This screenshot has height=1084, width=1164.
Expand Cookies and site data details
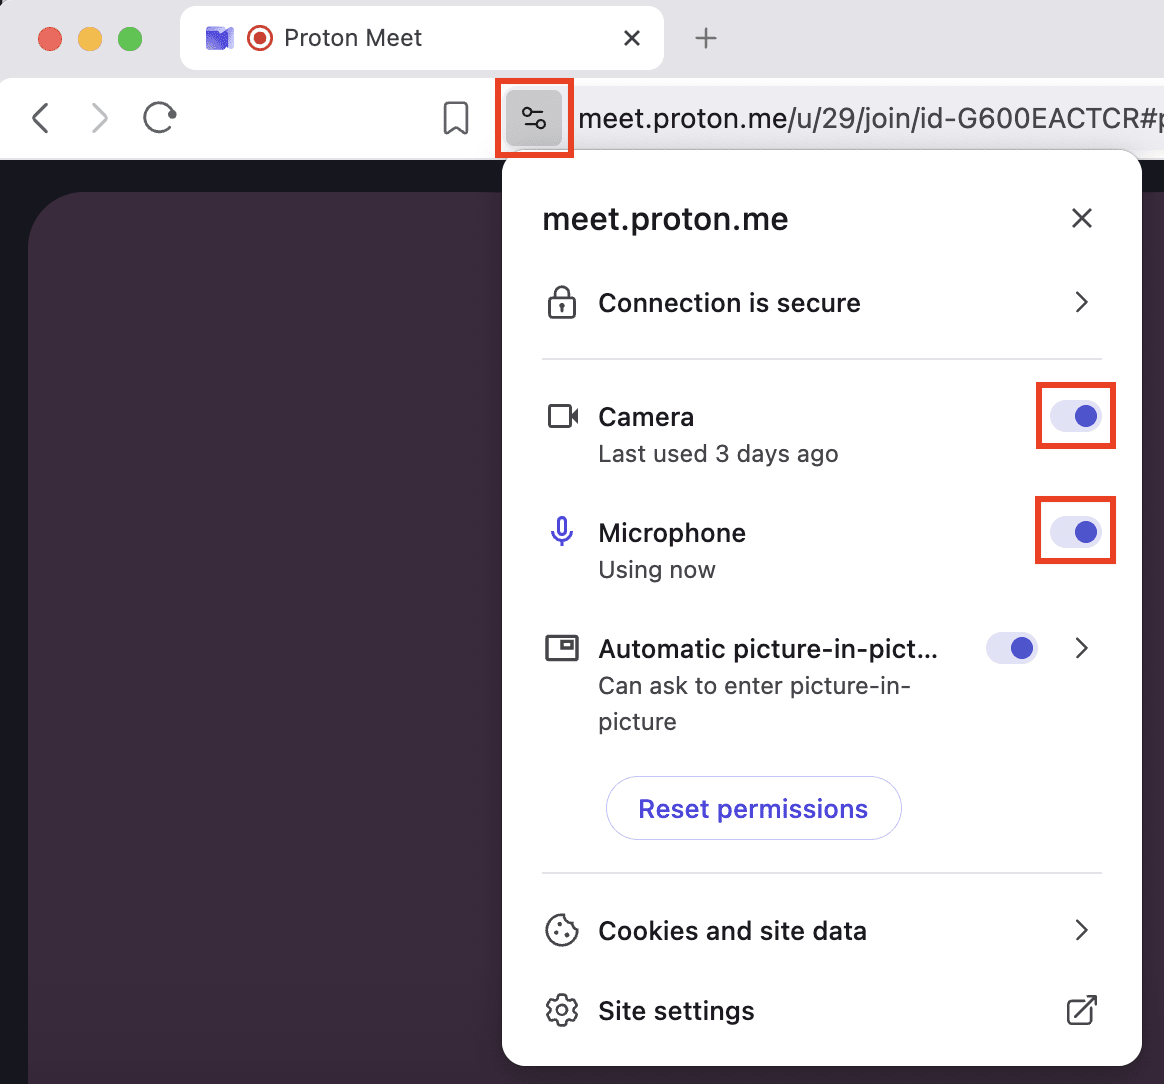[x=1081, y=930]
